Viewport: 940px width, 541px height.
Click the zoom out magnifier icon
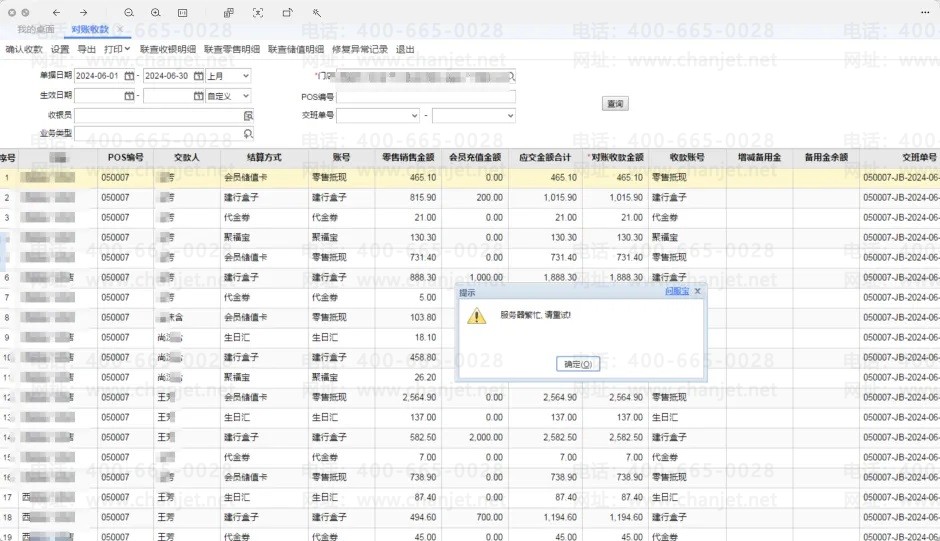[129, 13]
